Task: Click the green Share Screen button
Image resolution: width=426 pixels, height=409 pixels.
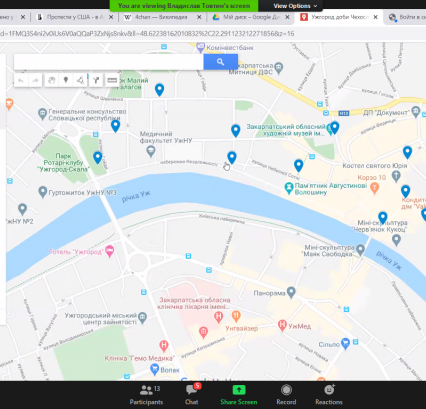Action: [239, 395]
